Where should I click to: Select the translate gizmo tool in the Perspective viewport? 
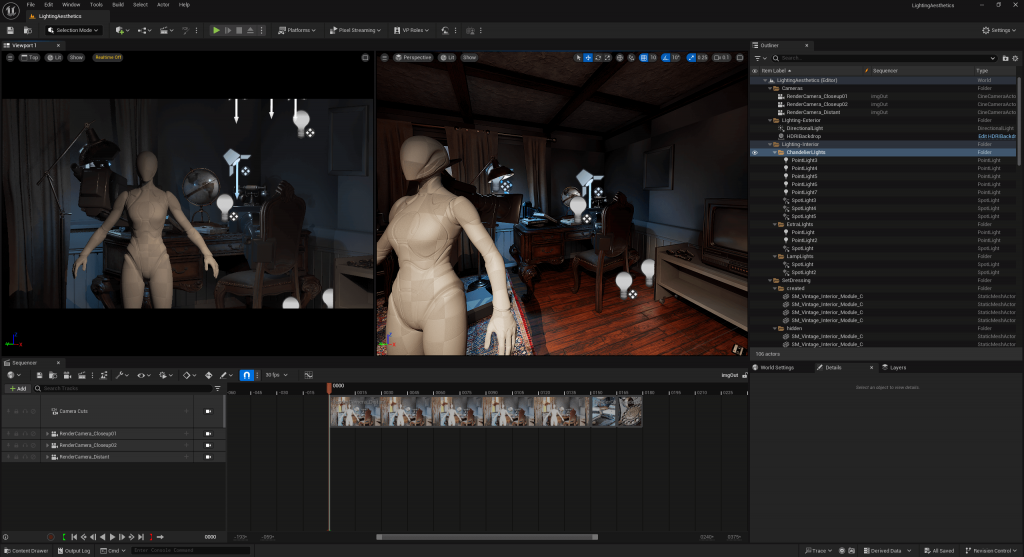(588, 58)
